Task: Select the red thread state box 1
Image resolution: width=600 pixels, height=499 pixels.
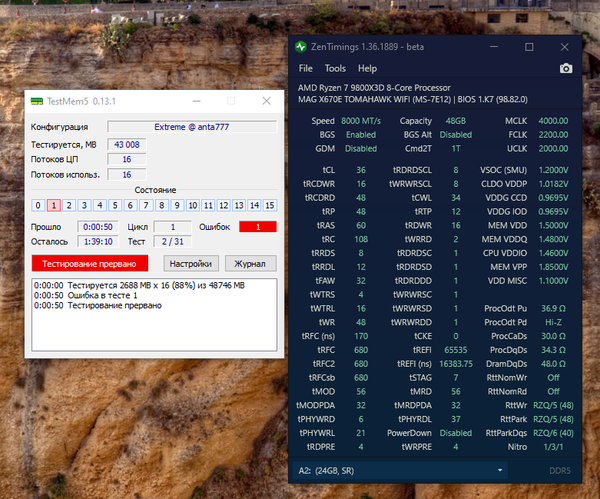Action: tap(54, 205)
